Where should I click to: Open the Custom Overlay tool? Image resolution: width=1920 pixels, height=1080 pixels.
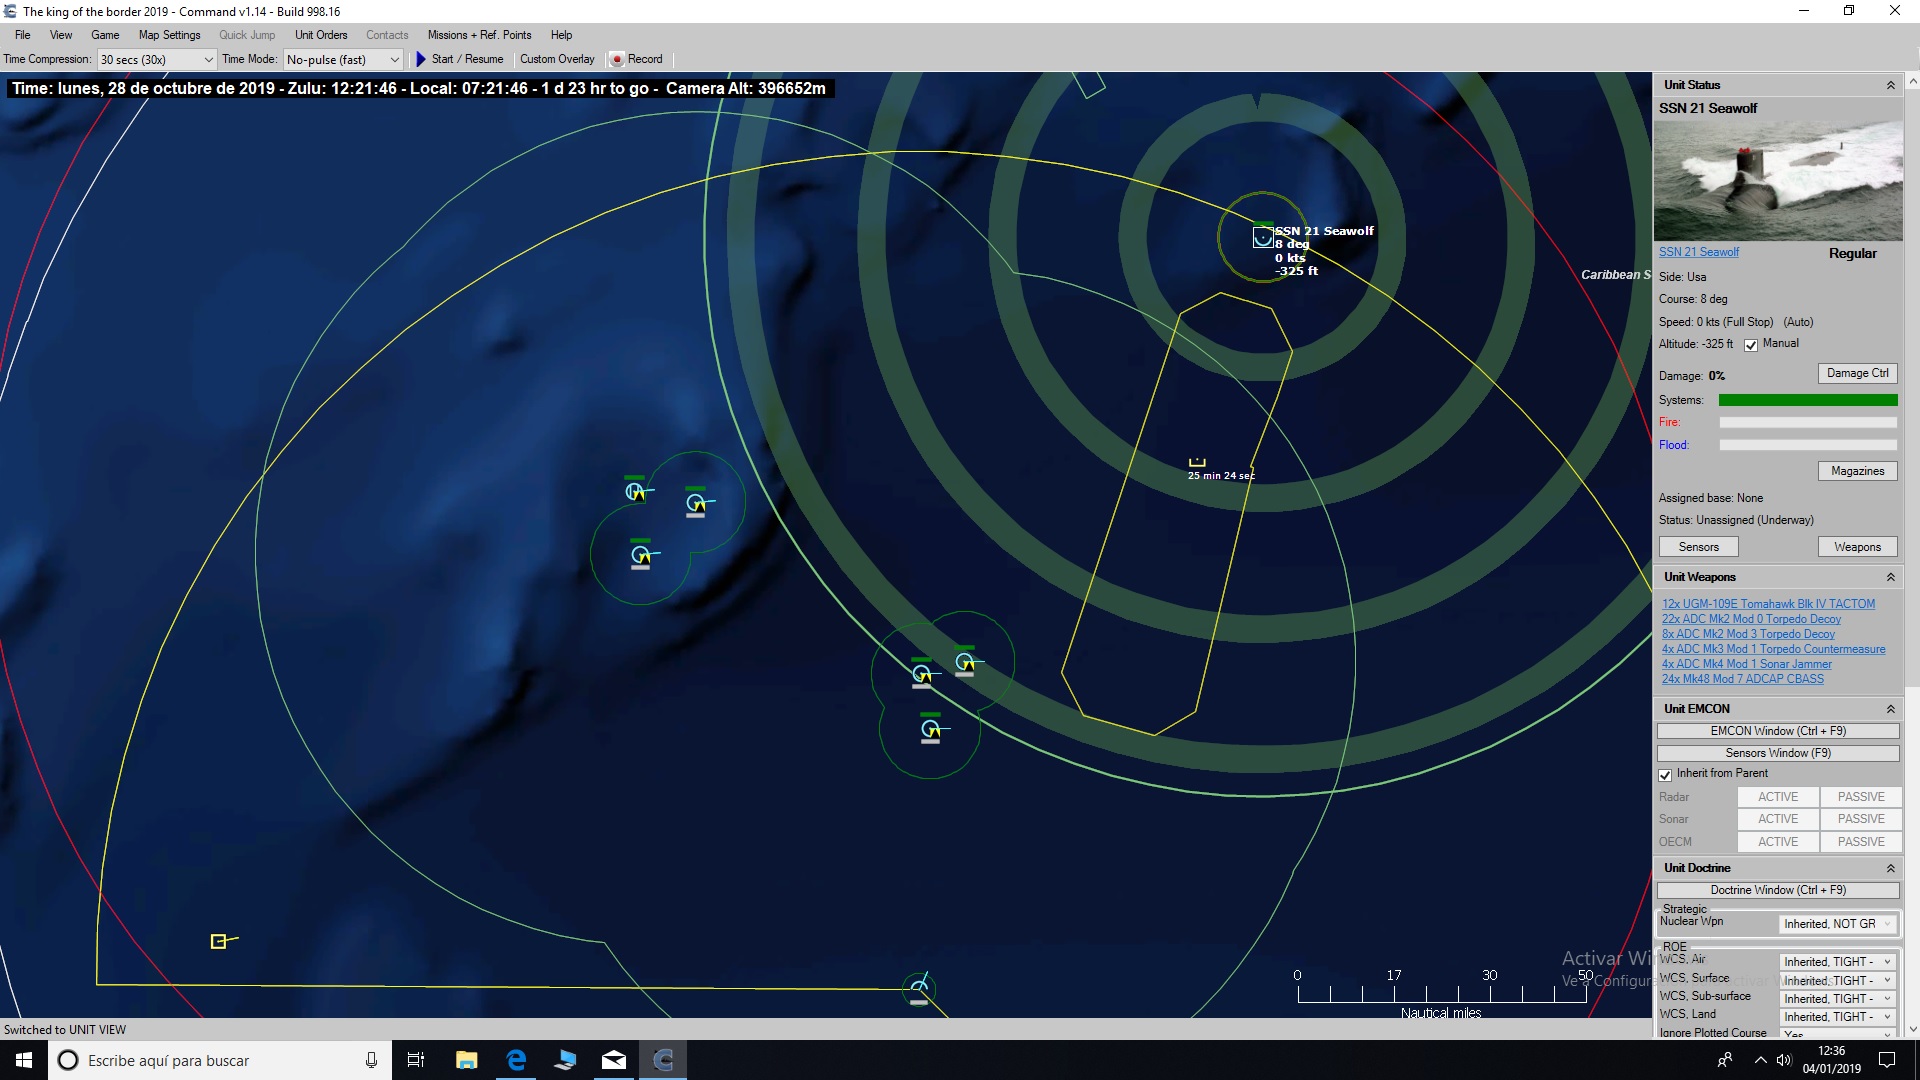(x=557, y=59)
